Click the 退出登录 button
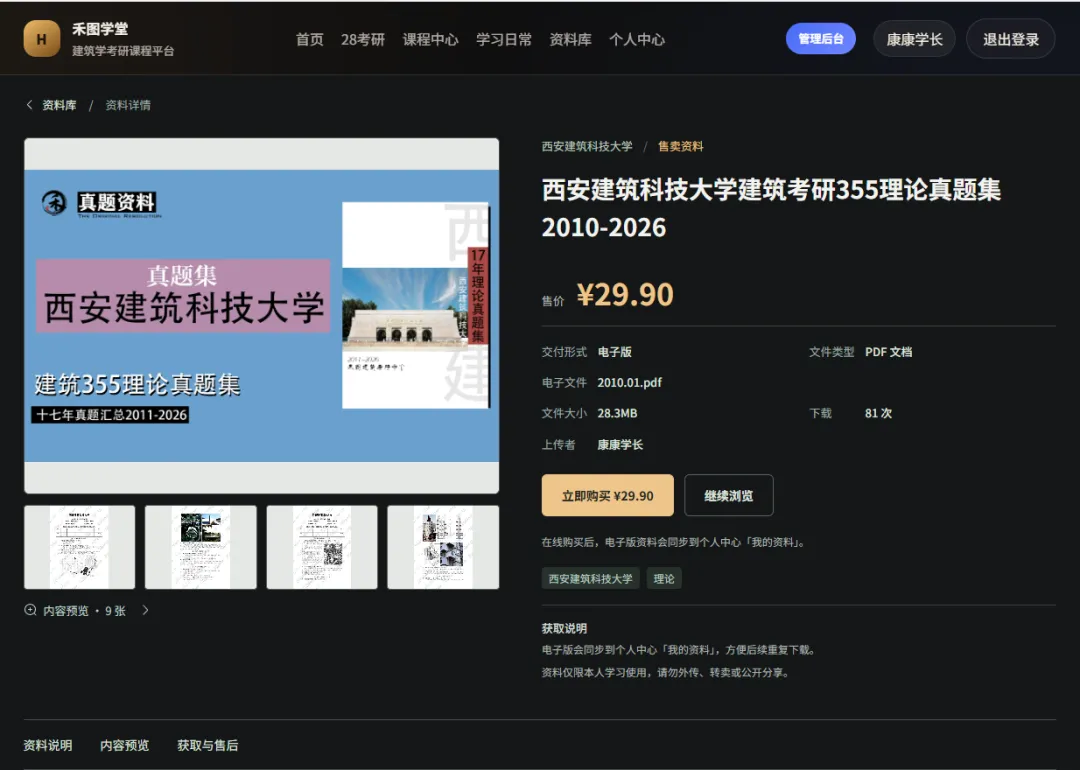The image size is (1080, 770). tap(1010, 39)
